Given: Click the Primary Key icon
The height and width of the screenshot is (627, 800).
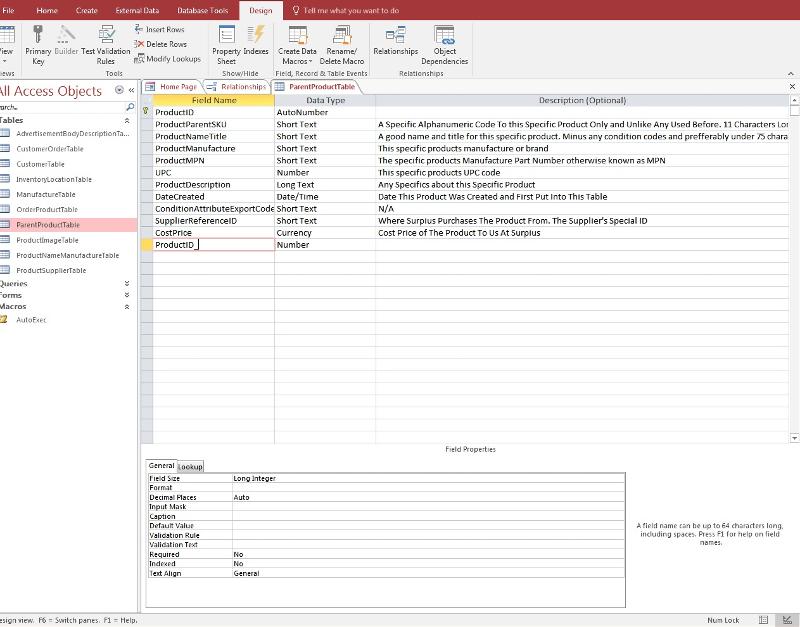Looking at the screenshot, I should [38, 44].
